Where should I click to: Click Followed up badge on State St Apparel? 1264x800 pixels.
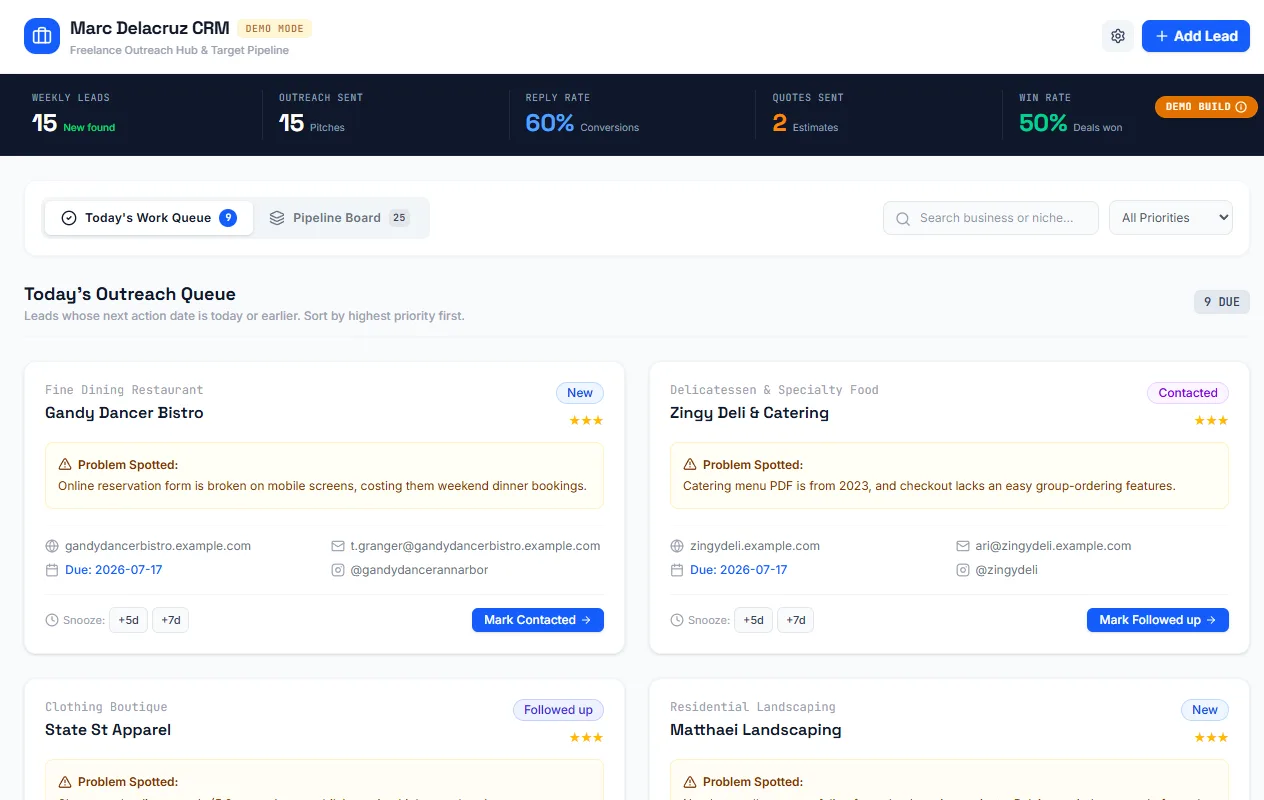[x=558, y=710]
